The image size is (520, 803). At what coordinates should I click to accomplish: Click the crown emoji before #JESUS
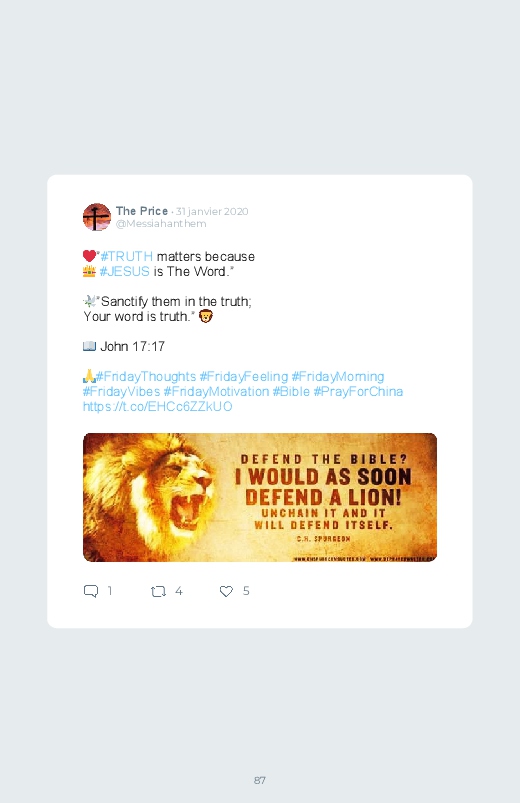tap(89, 271)
